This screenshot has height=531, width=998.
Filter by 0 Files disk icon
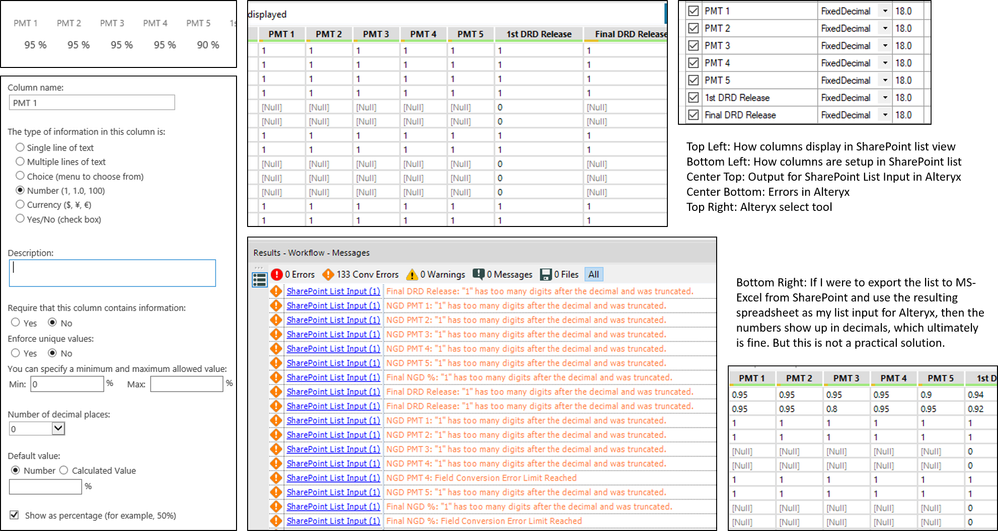(x=545, y=274)
